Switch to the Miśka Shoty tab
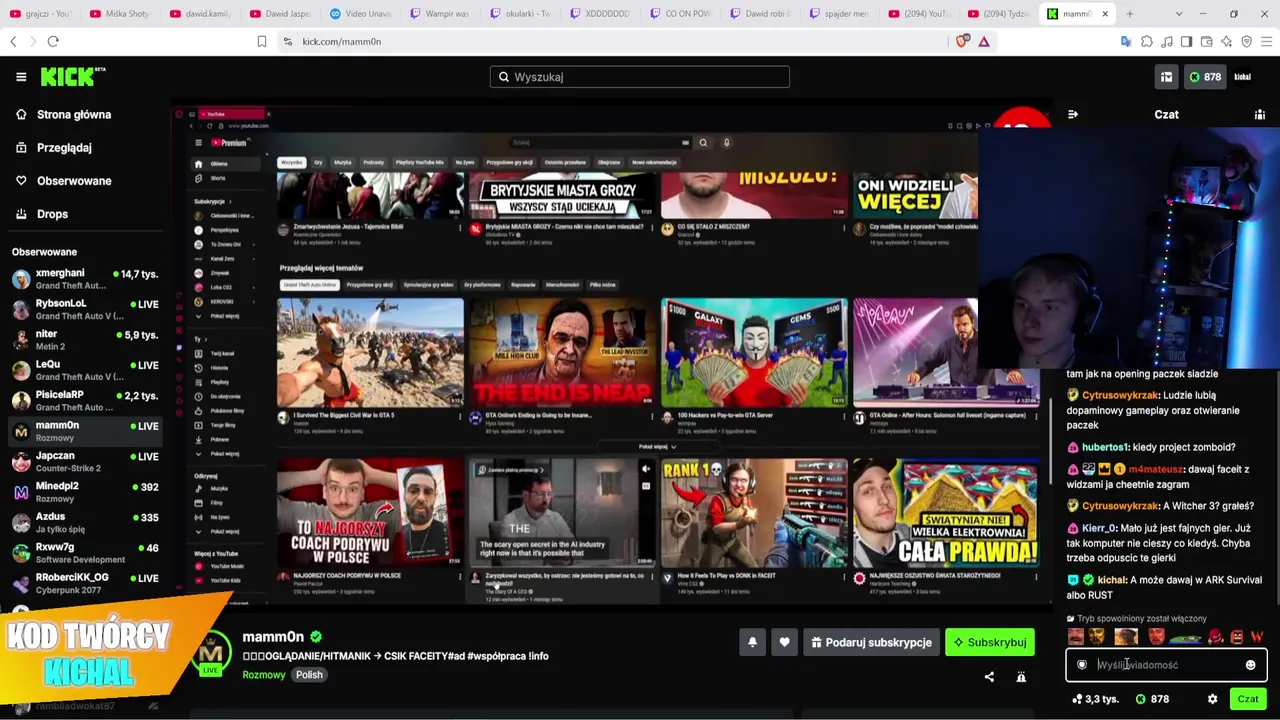Screen dimensions: 1280x720 [120, 14]
